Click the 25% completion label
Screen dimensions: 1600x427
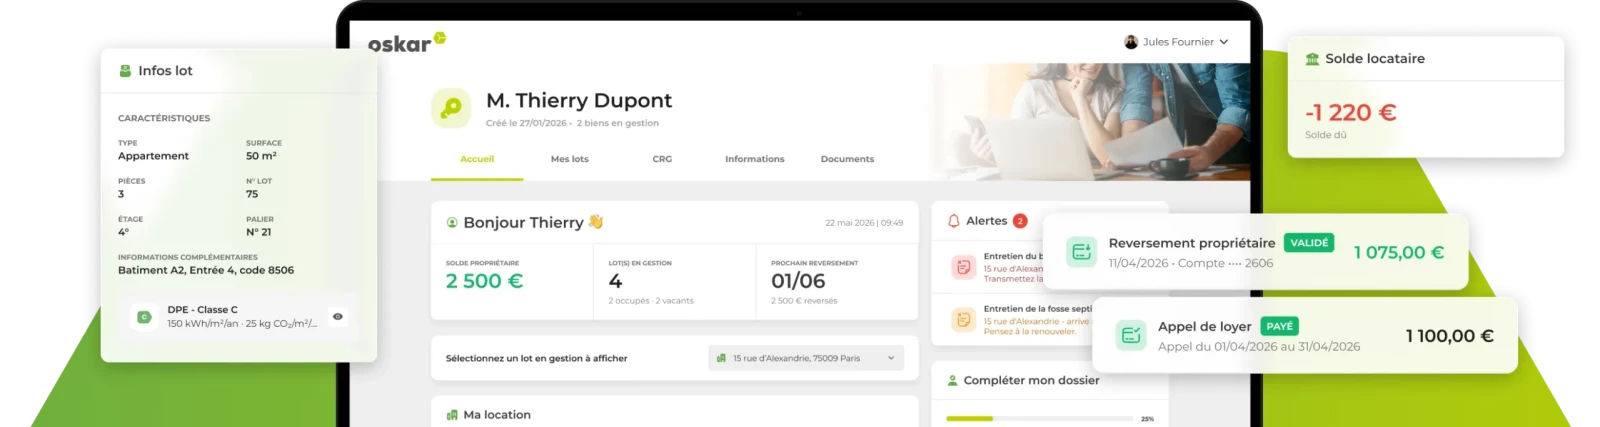coord(1148,419)
